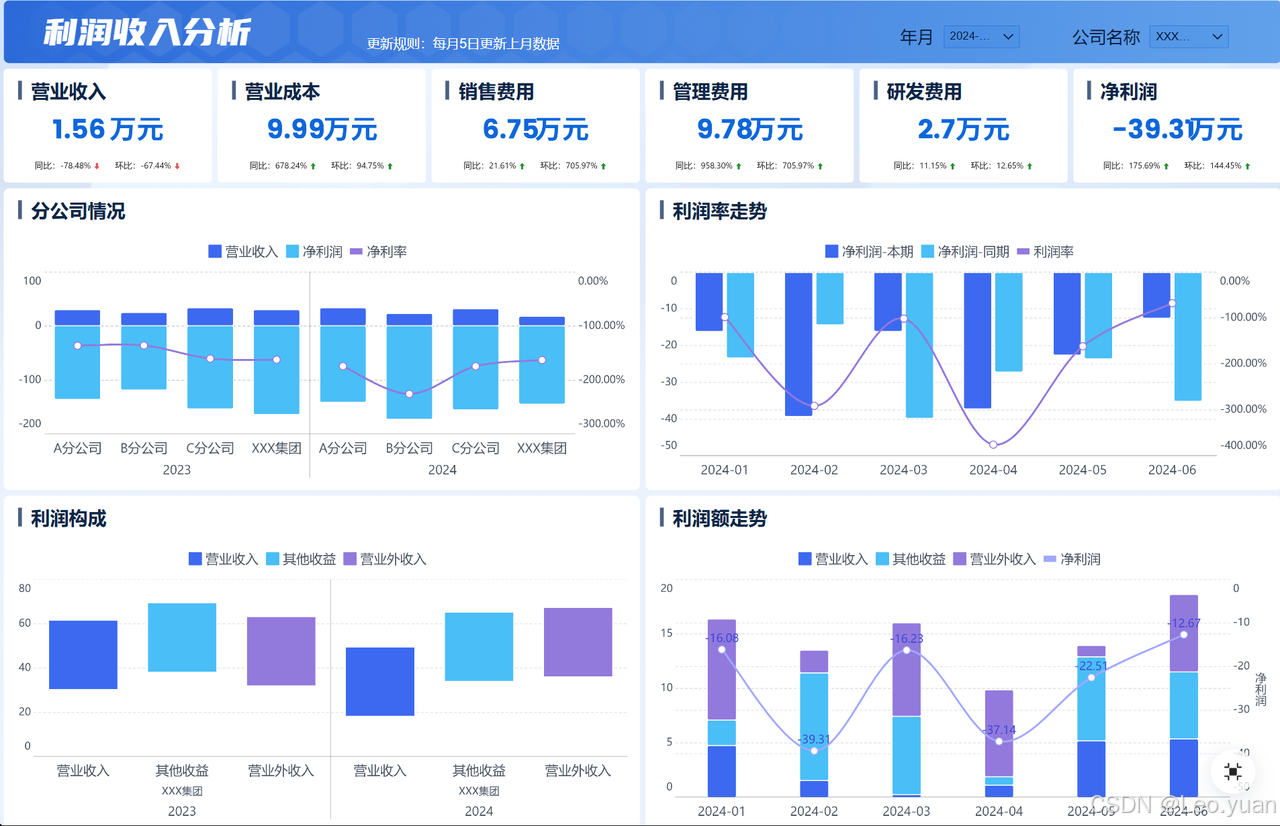Toggle 净利率 legend in 分公司情况 chart
1280x826 pixels.
click(x=379, y=252)
